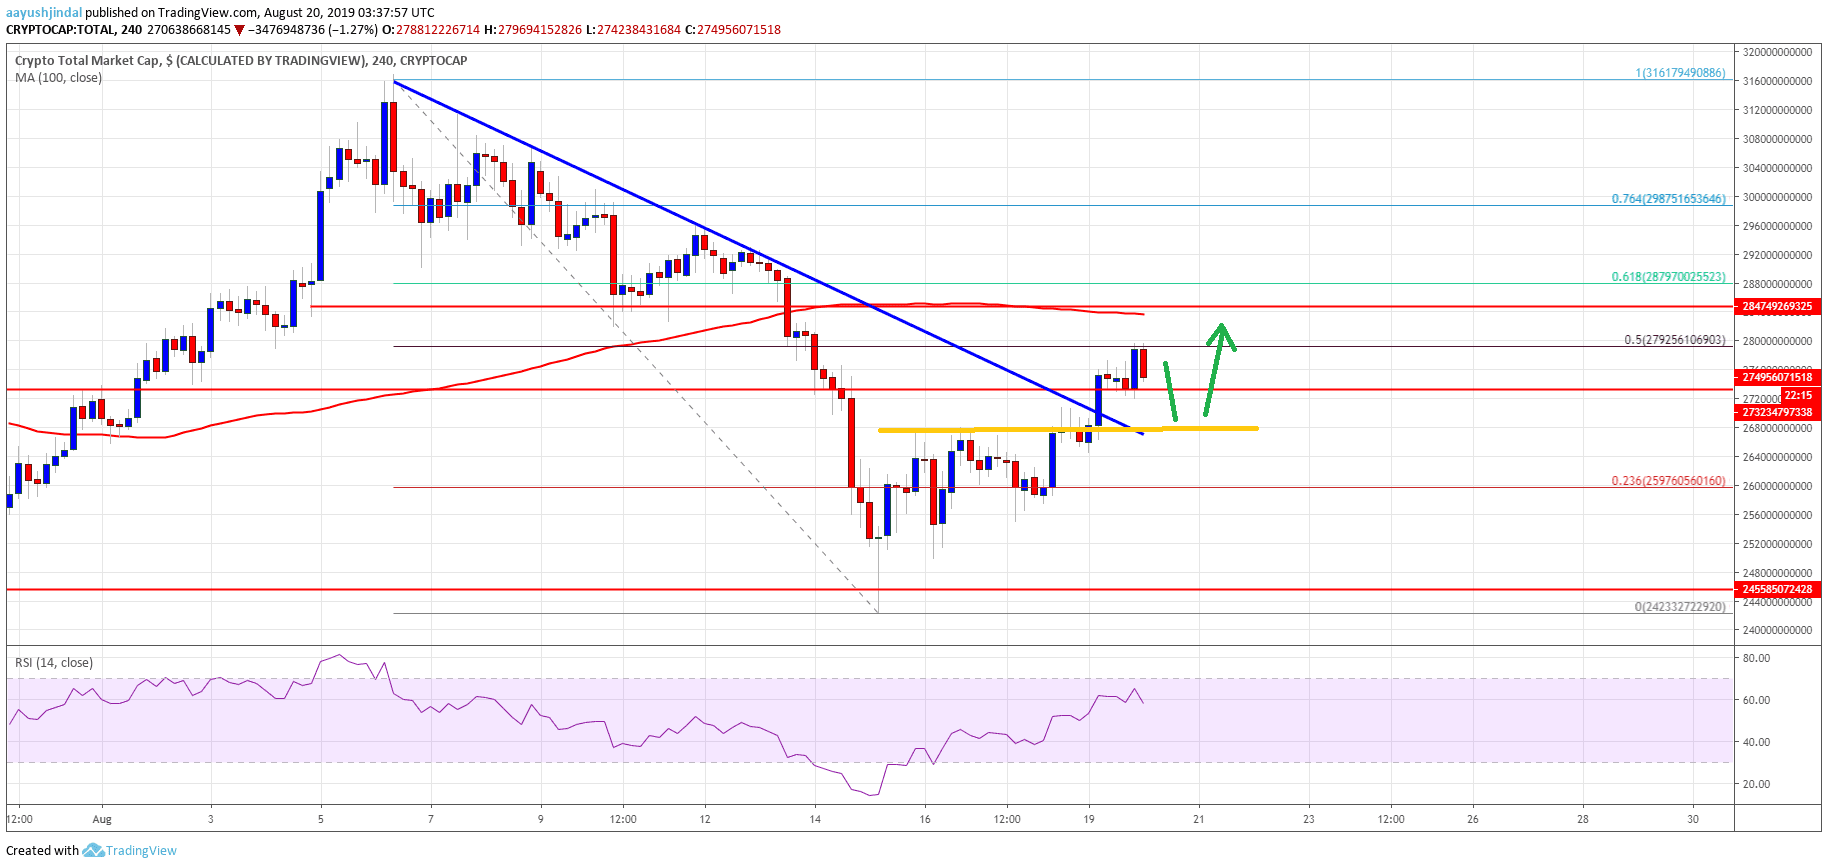Click the 260000000000 price scale label
The image size is (1828, 868).
pos(1777,486)
